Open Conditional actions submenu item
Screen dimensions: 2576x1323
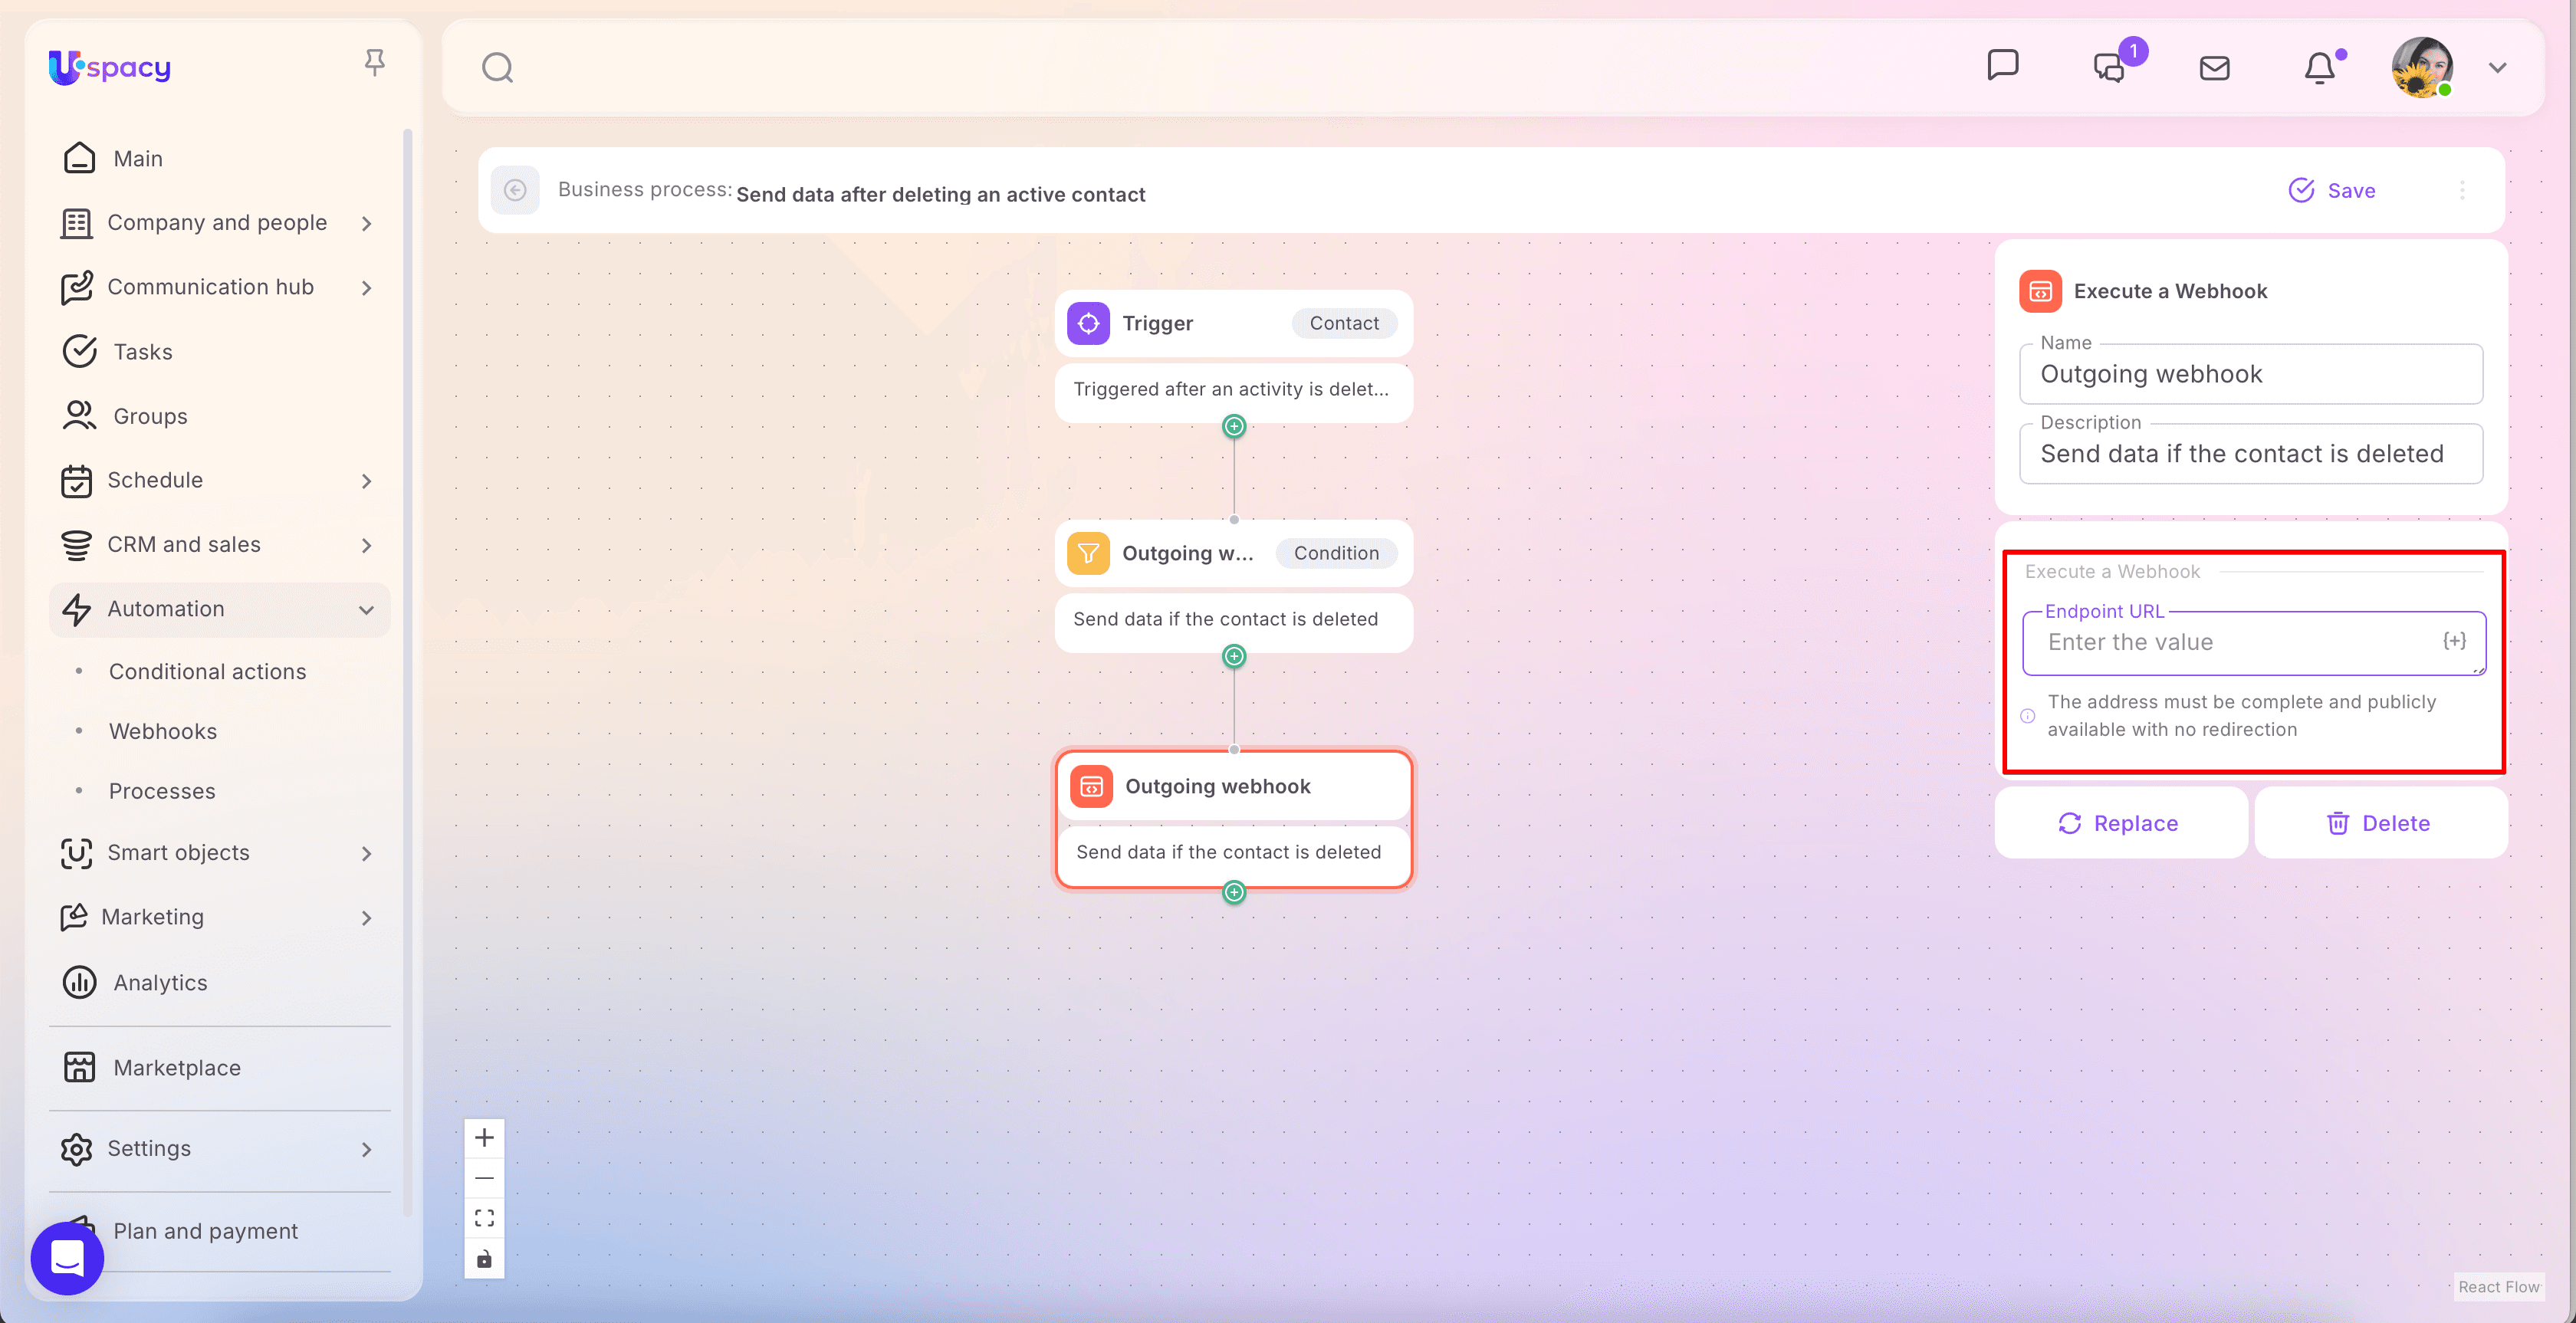point(207,672)
